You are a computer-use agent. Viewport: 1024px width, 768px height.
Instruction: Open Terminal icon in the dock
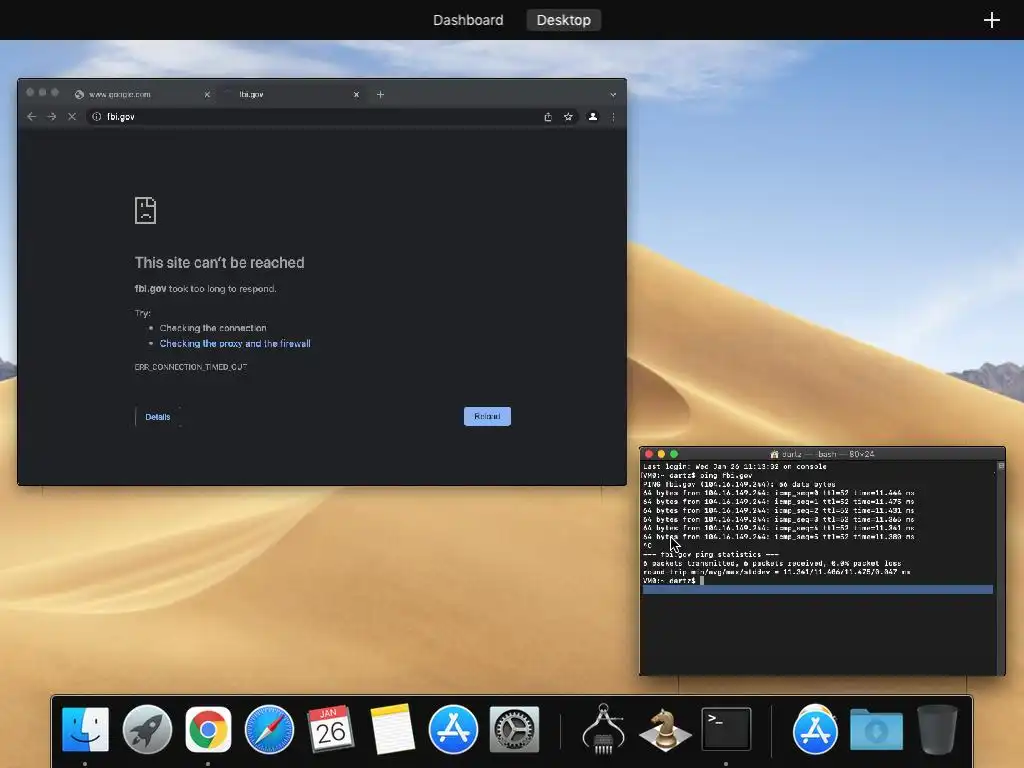click(726, 729)
